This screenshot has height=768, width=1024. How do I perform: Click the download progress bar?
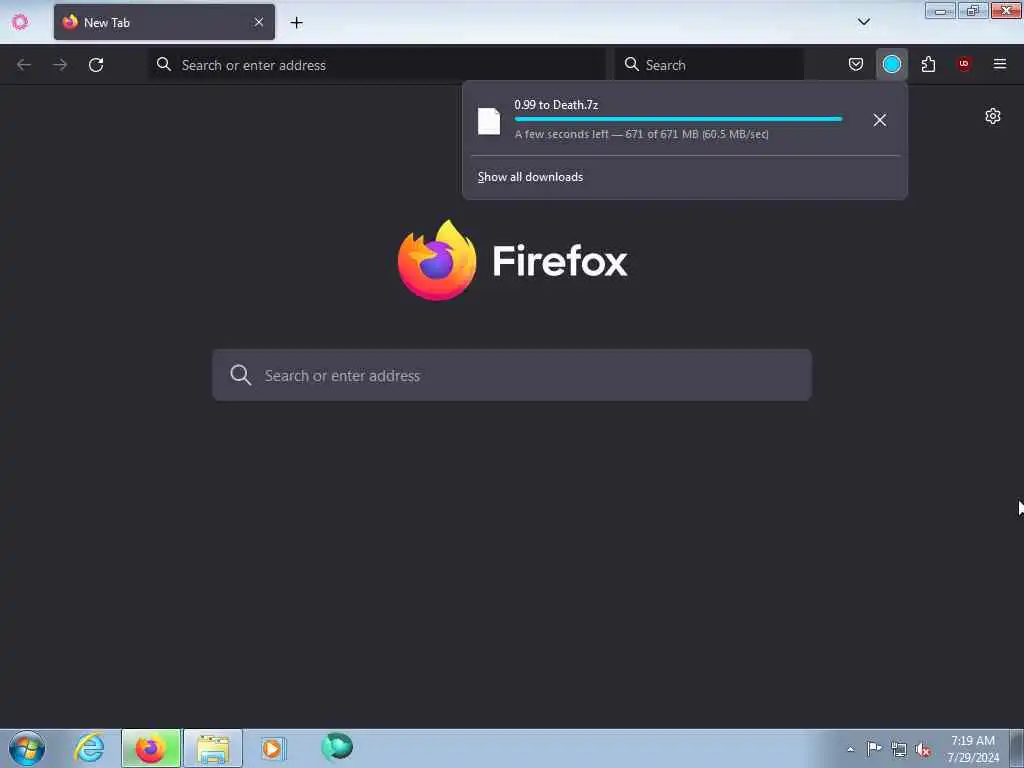tap(678, 119)
